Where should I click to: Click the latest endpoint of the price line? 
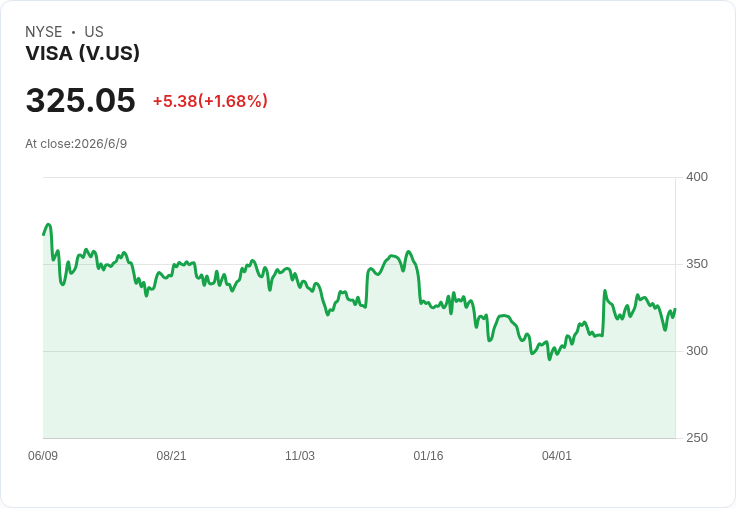point(675,309)
